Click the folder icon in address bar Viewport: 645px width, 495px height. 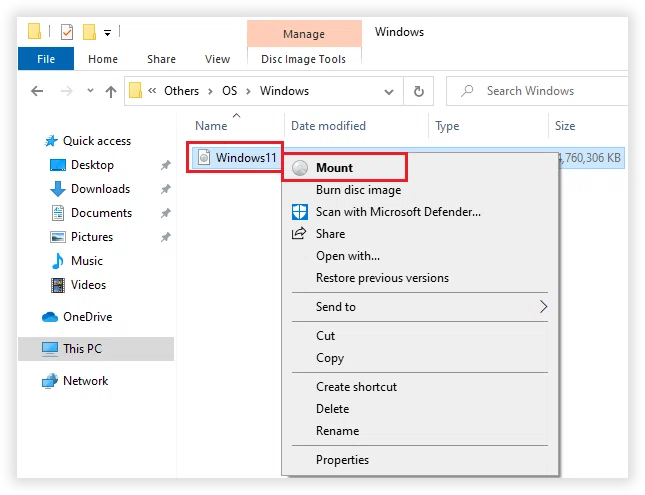pyautogui.click(x=135, y=90)
